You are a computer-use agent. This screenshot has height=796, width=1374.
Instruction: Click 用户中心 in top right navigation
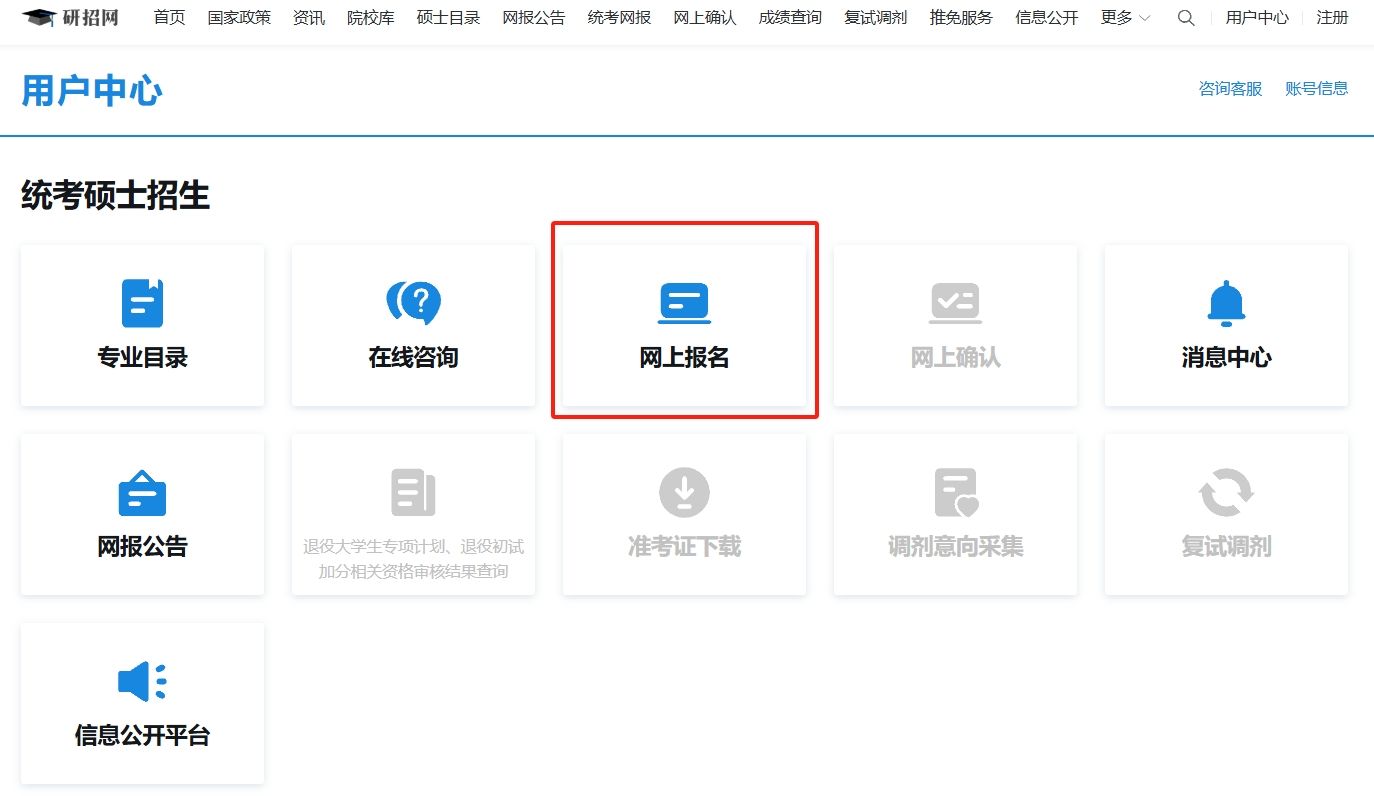click(x=1257, y=18)
